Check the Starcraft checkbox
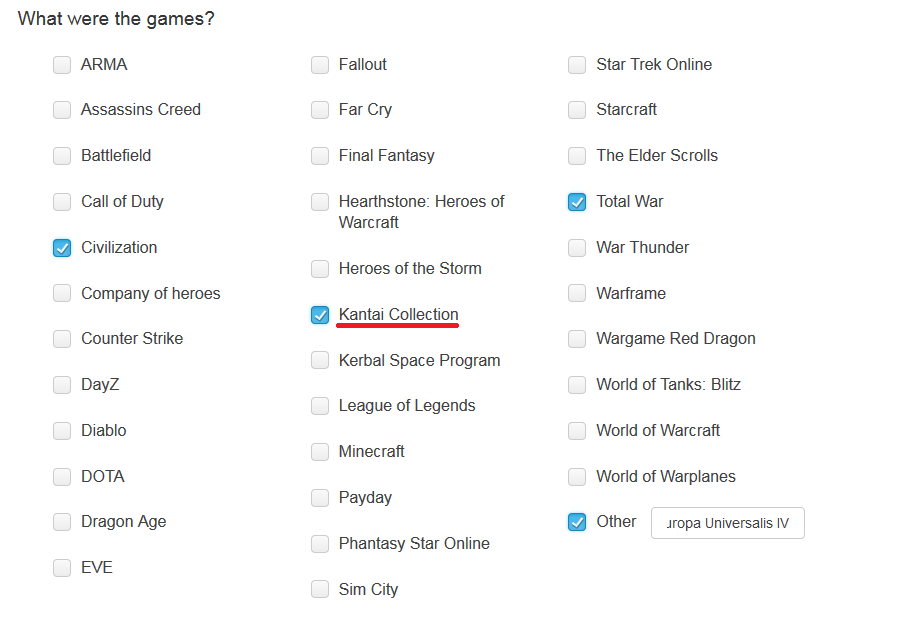Screen dimensions: 912x625 tap(577, 110)
